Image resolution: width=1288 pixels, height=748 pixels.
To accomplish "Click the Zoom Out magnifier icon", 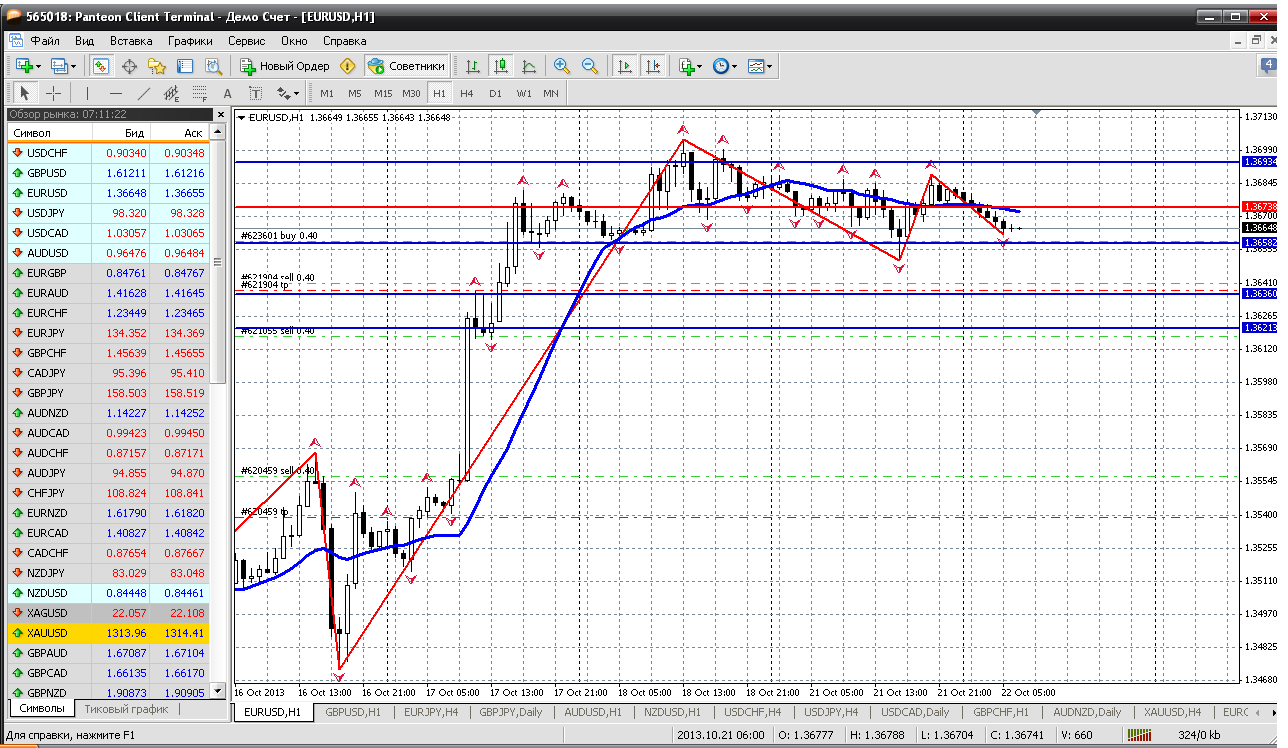I will point(590,66).
